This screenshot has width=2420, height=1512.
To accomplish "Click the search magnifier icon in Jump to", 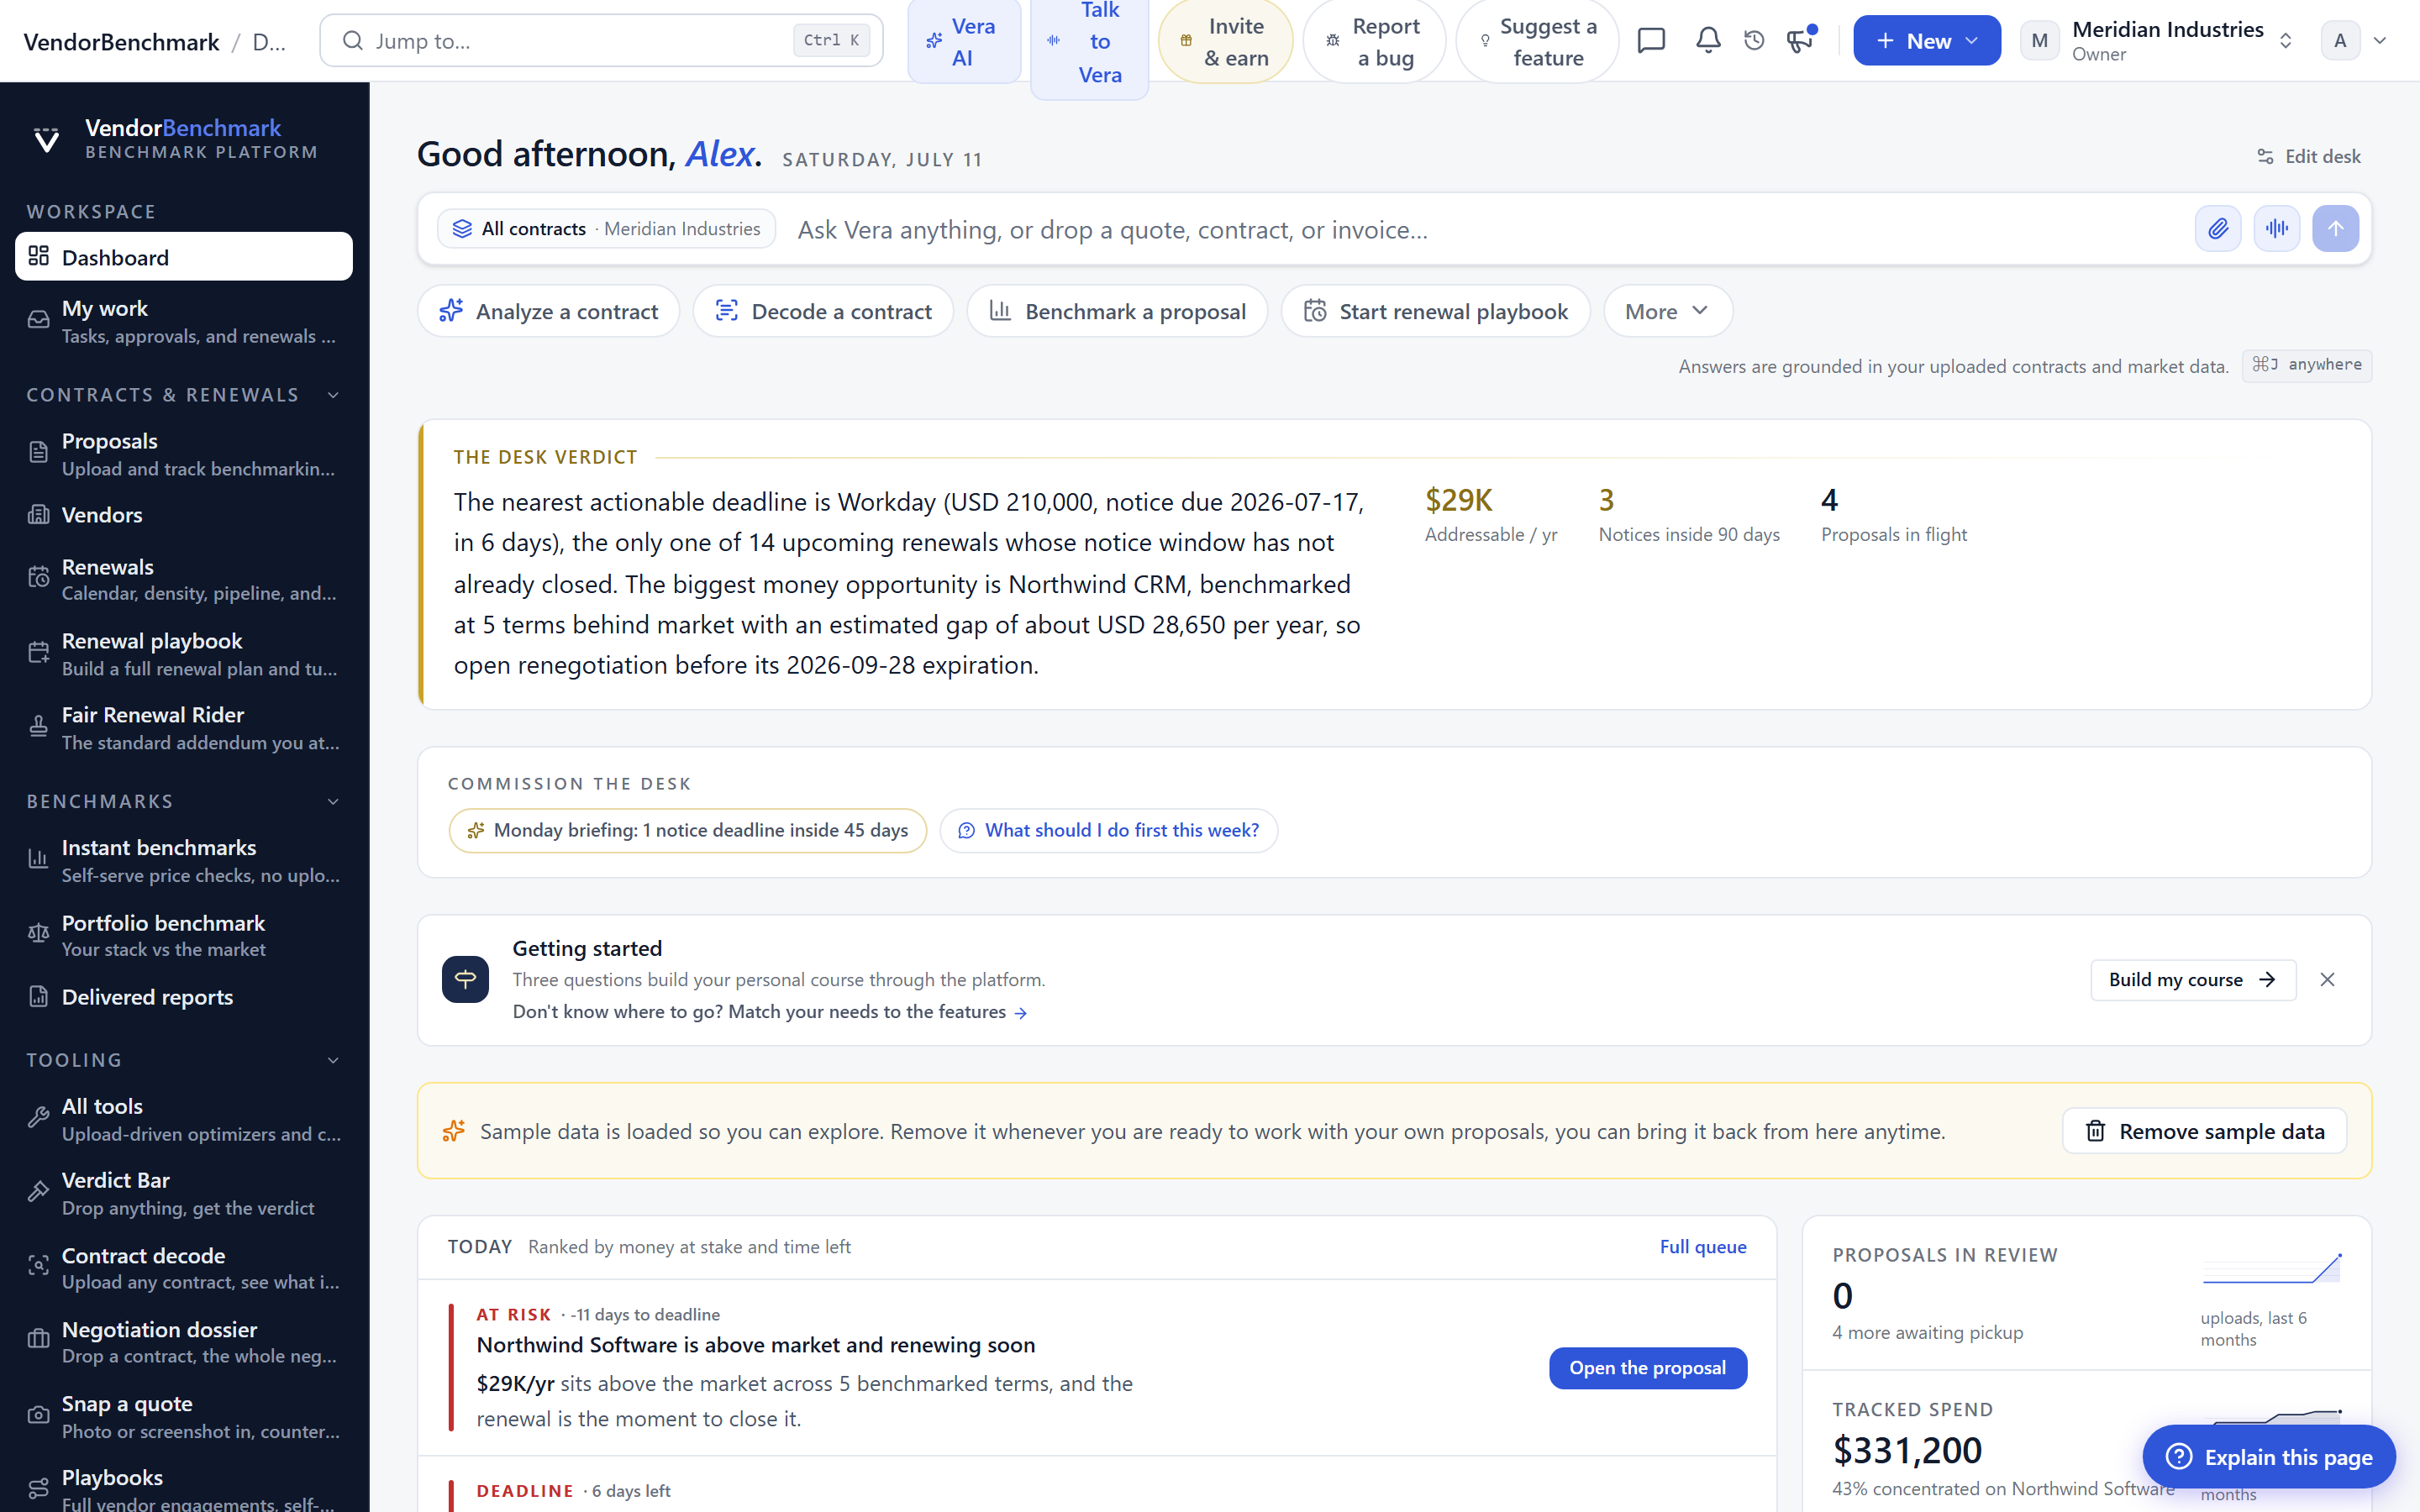I will (352, 40).
